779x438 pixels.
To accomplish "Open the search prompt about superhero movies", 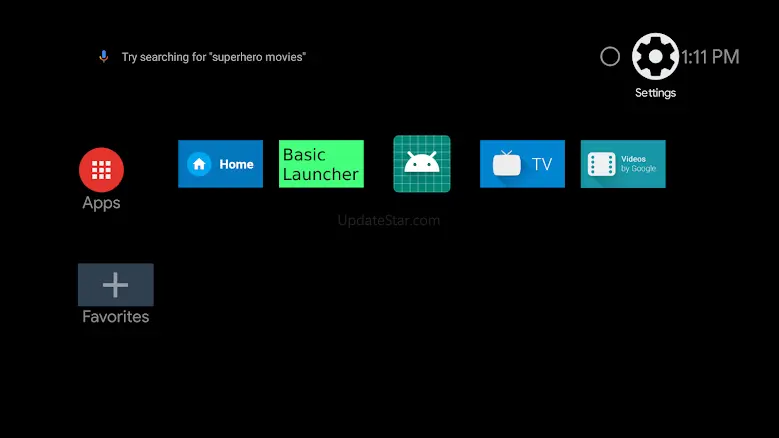I will point(214,57).
